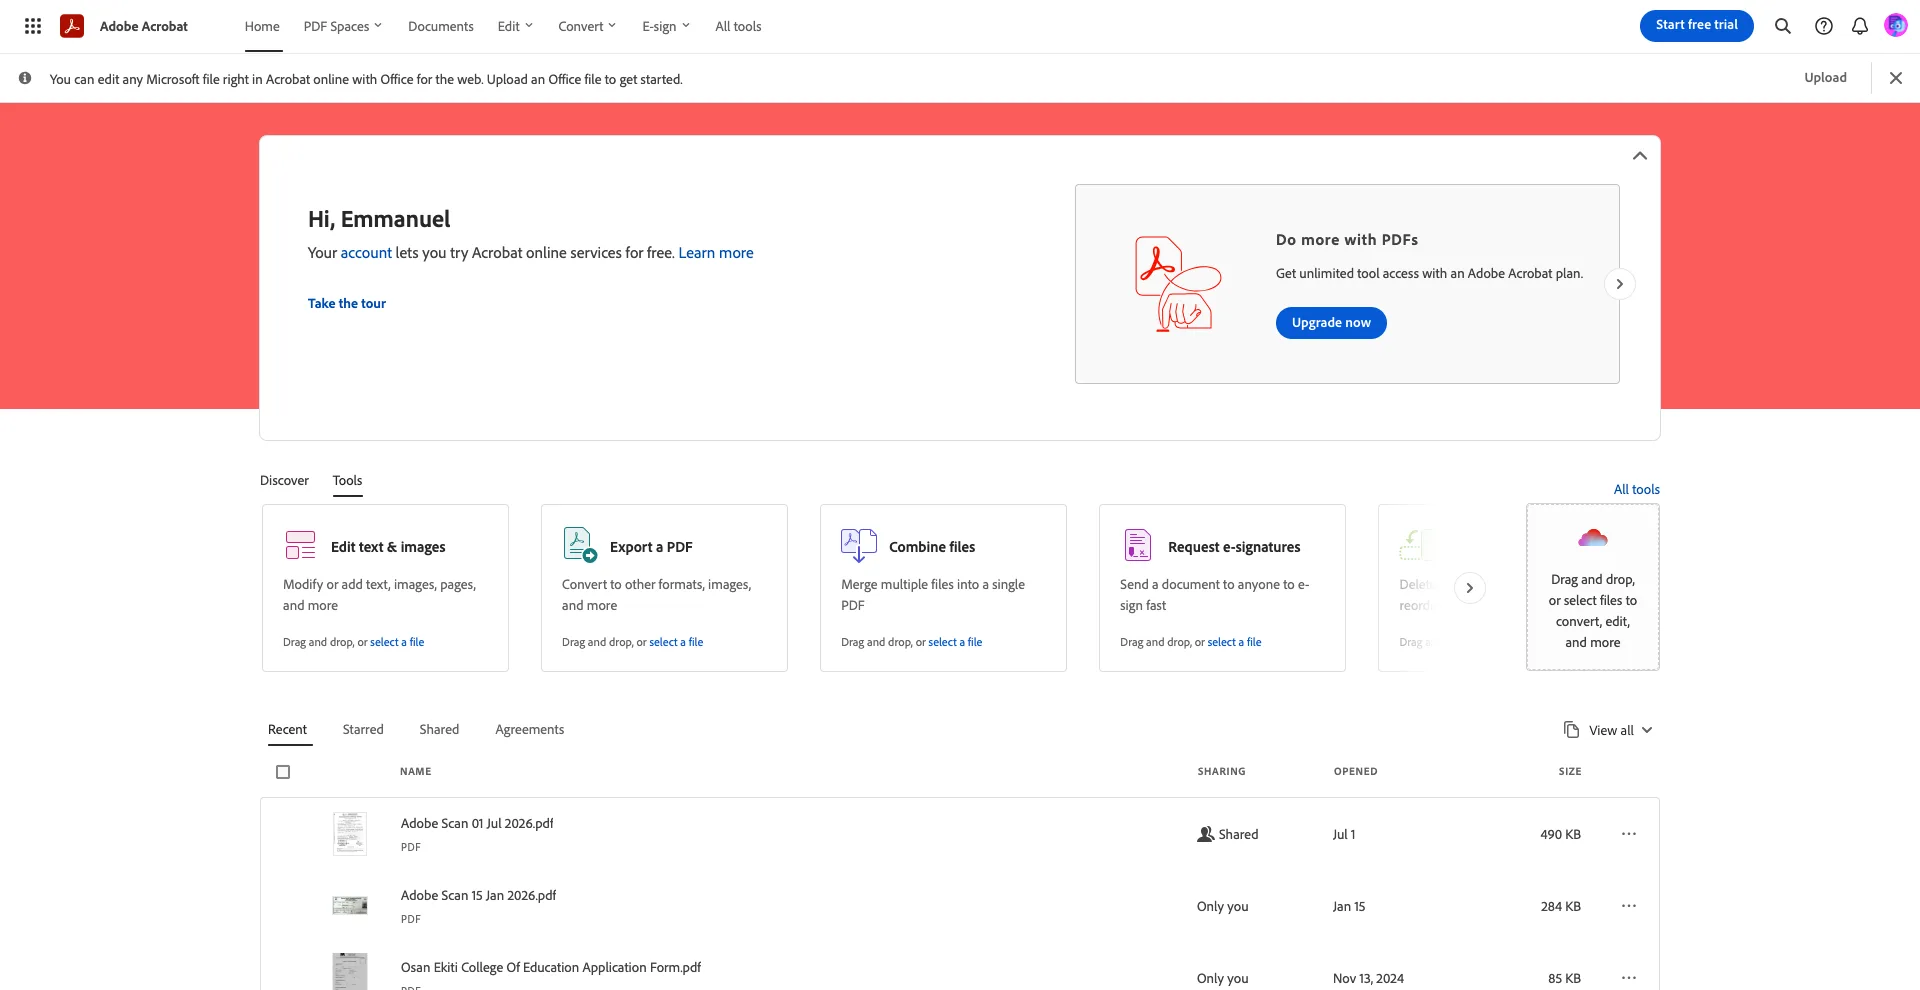1920x990 pixels.
Task: Open more options for Osan Ekiti College form
Action: [1629, 978]
